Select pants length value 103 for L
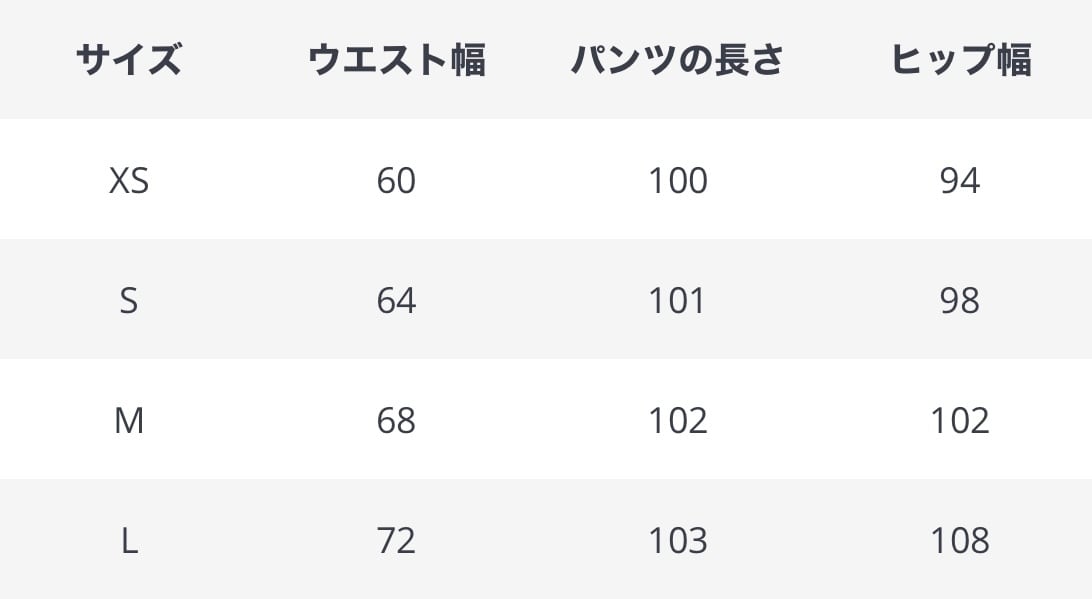Screen dimensions: 1092x599 coord(677,541)
